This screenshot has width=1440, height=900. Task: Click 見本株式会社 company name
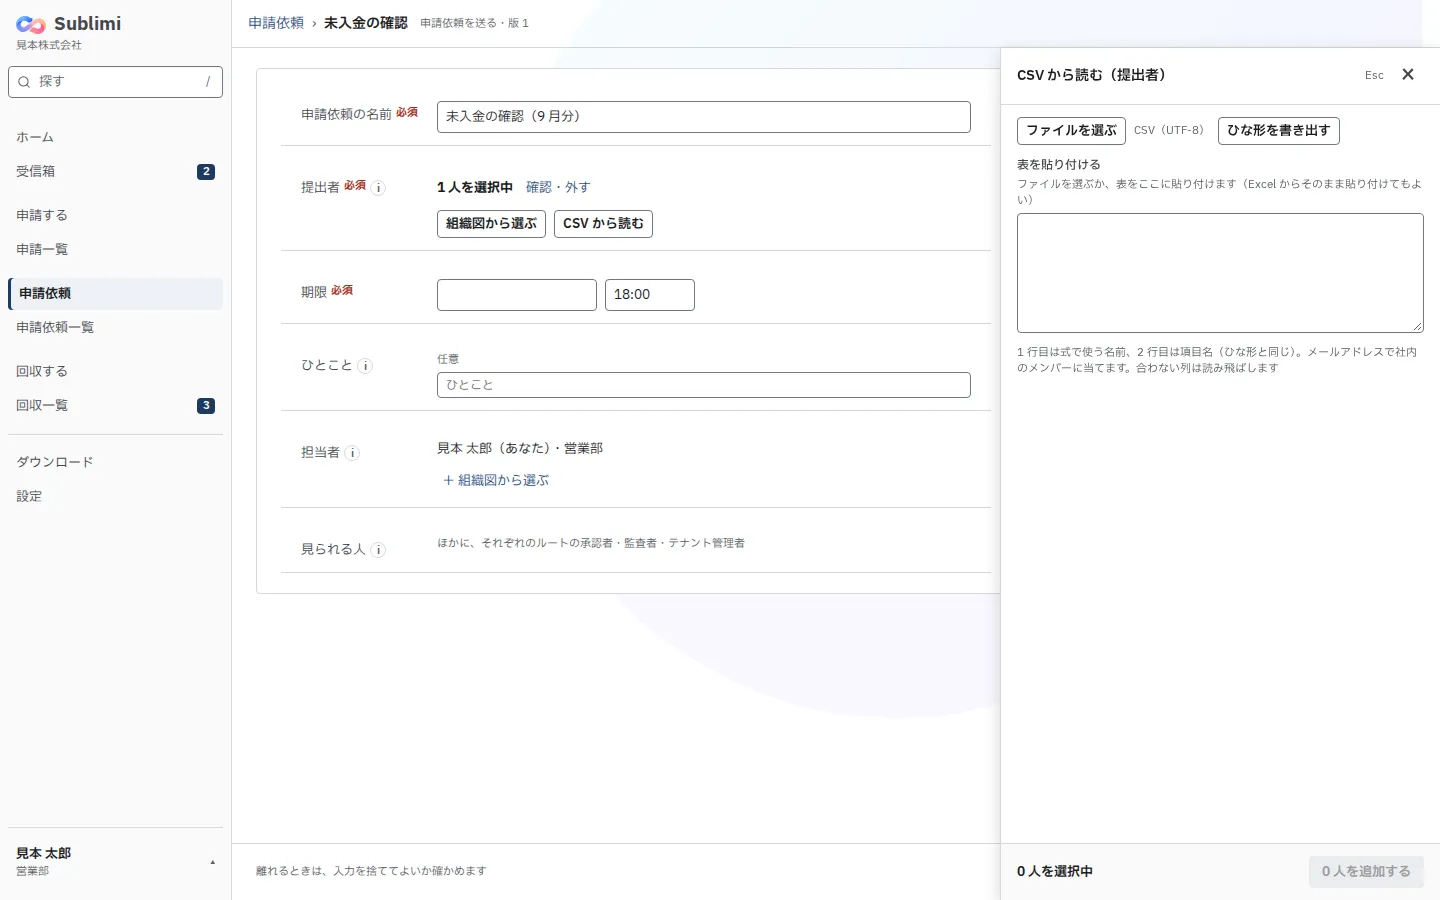[x=49, y=45]
